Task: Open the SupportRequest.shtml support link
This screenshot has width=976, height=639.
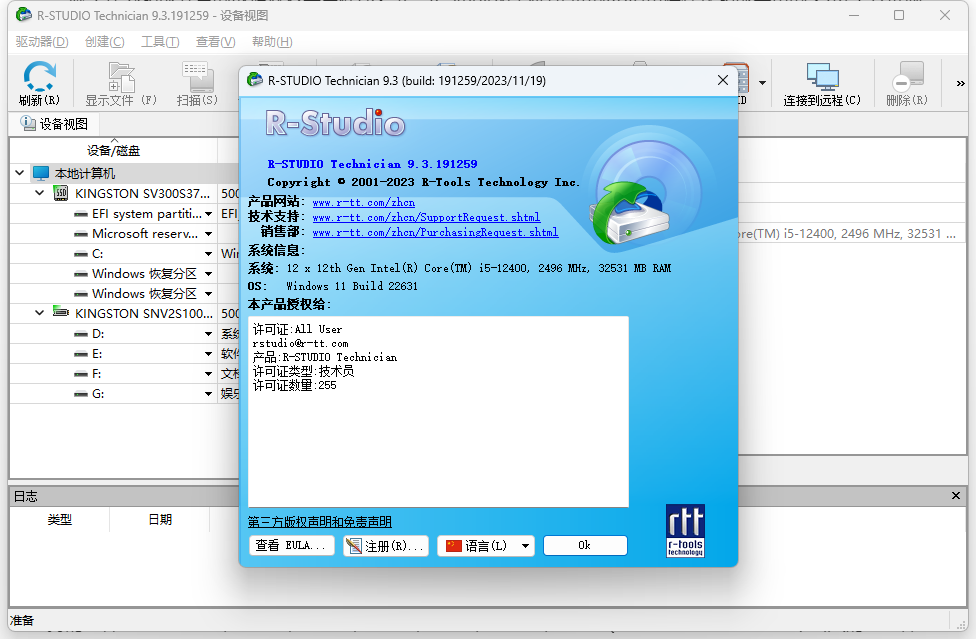Action: point(426,217)
